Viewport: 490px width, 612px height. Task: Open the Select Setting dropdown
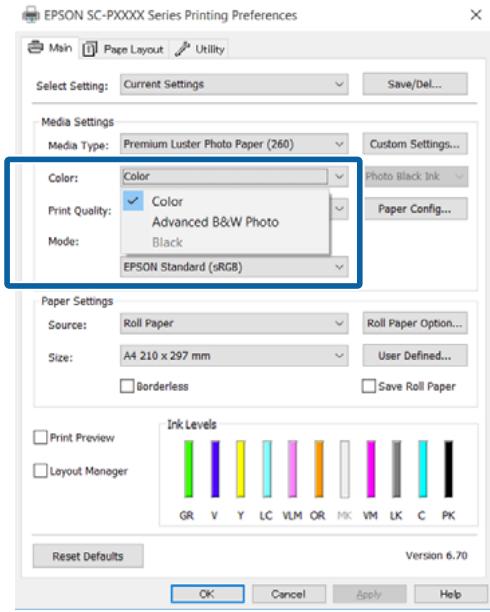[234, 84]
